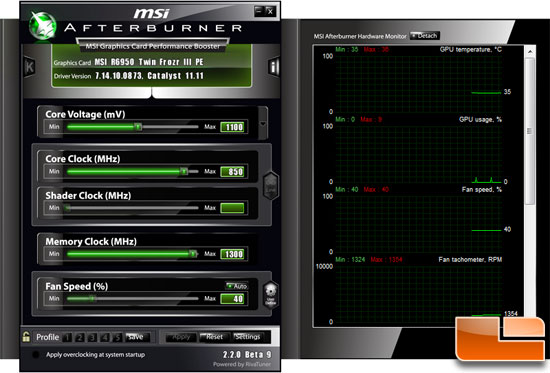The image size is (550, 373).
Task: Click the Kombustor K icon
Action: tap(29, 67)
